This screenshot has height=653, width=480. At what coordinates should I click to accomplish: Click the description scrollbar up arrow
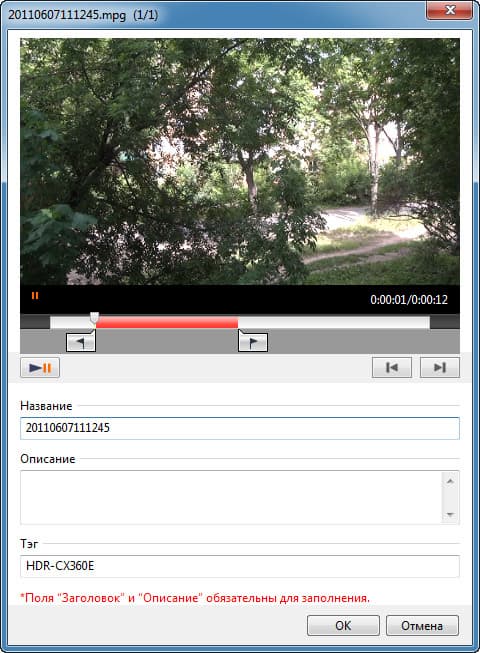click(450, 481)
